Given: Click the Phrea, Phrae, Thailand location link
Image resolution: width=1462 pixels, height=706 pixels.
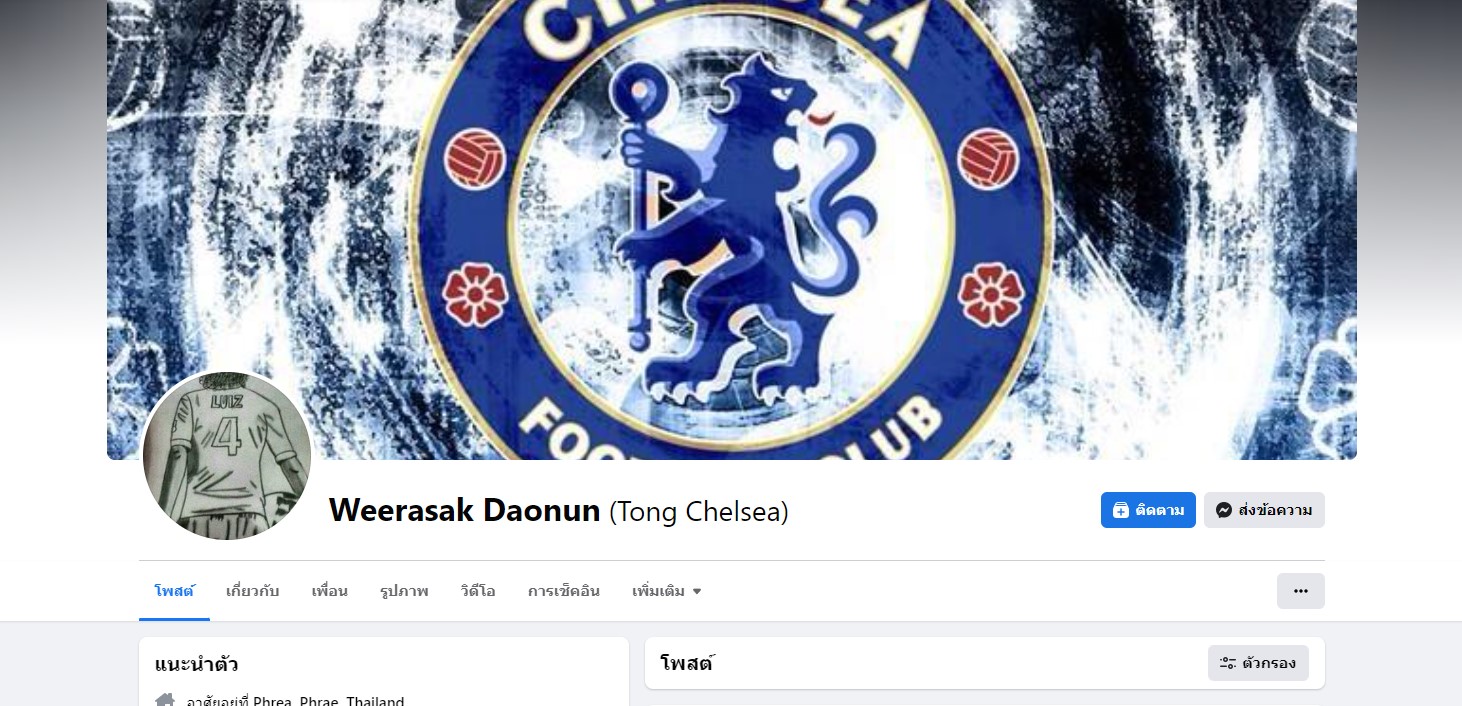Looking at the screenshot, I should [x=329, y=701].
